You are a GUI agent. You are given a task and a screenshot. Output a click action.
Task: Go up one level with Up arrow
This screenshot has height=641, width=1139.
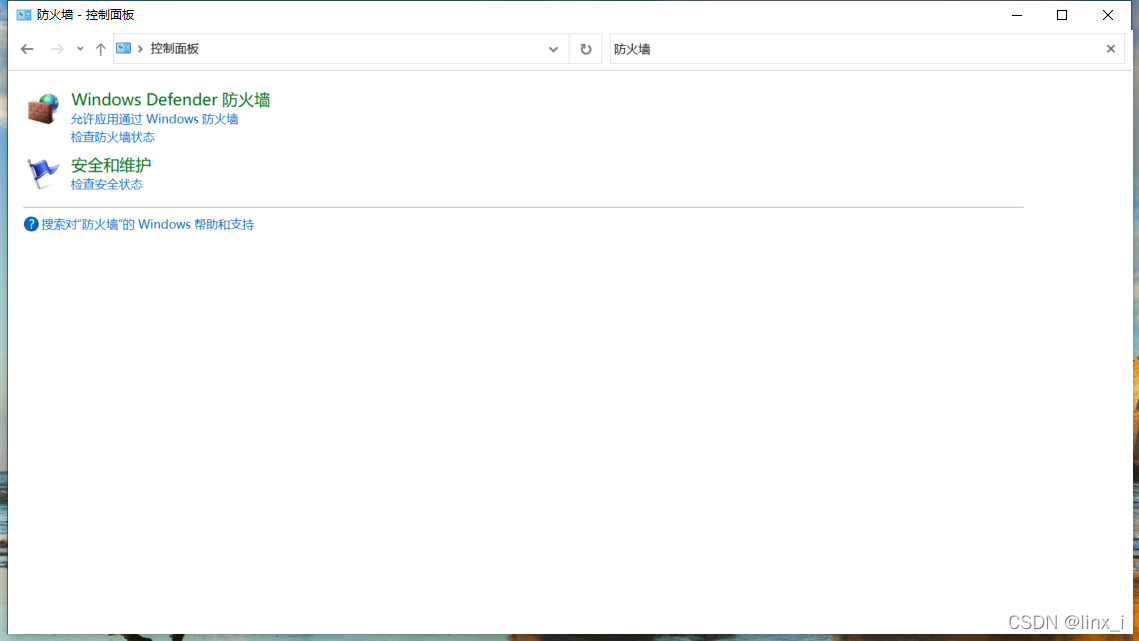(x=100, y=49)
